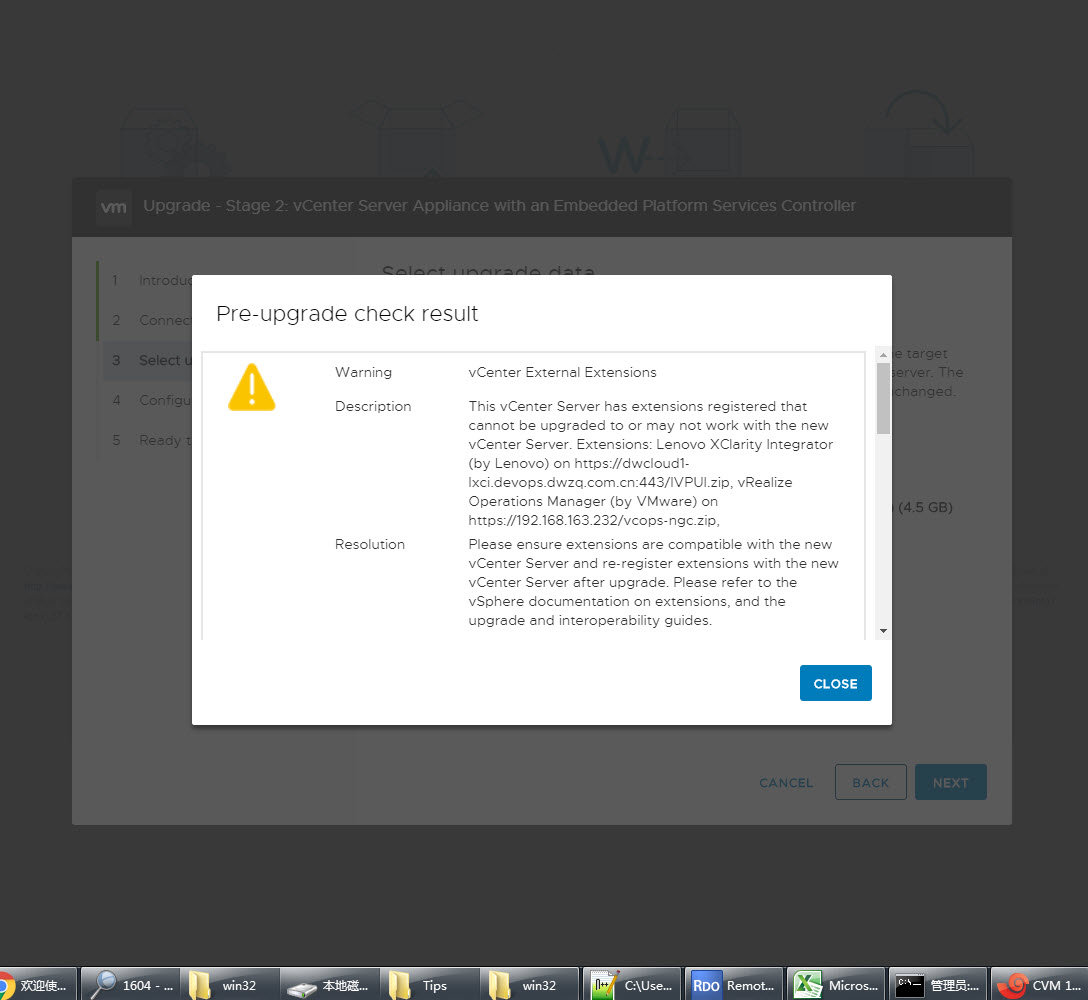Screen dimensions: 1088x1000
Task: Open the Tips folder taskbar button
Action: click(x=430, y=985)
